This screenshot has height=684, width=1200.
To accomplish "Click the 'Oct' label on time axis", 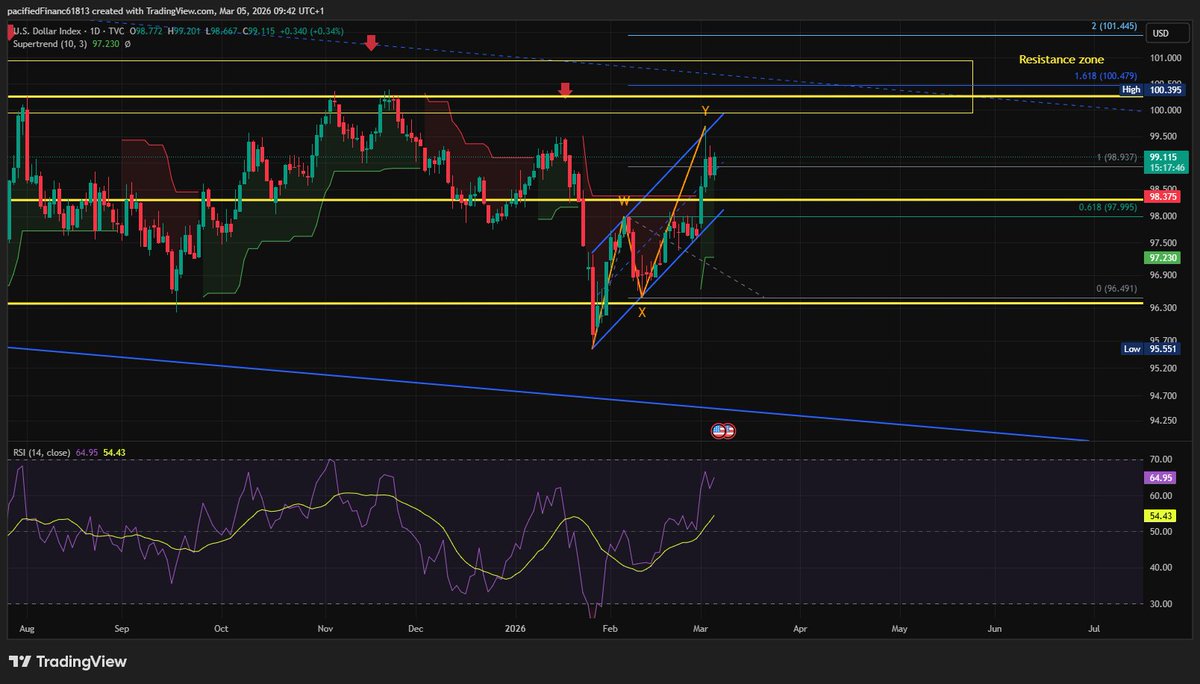I will pos(221,630).
